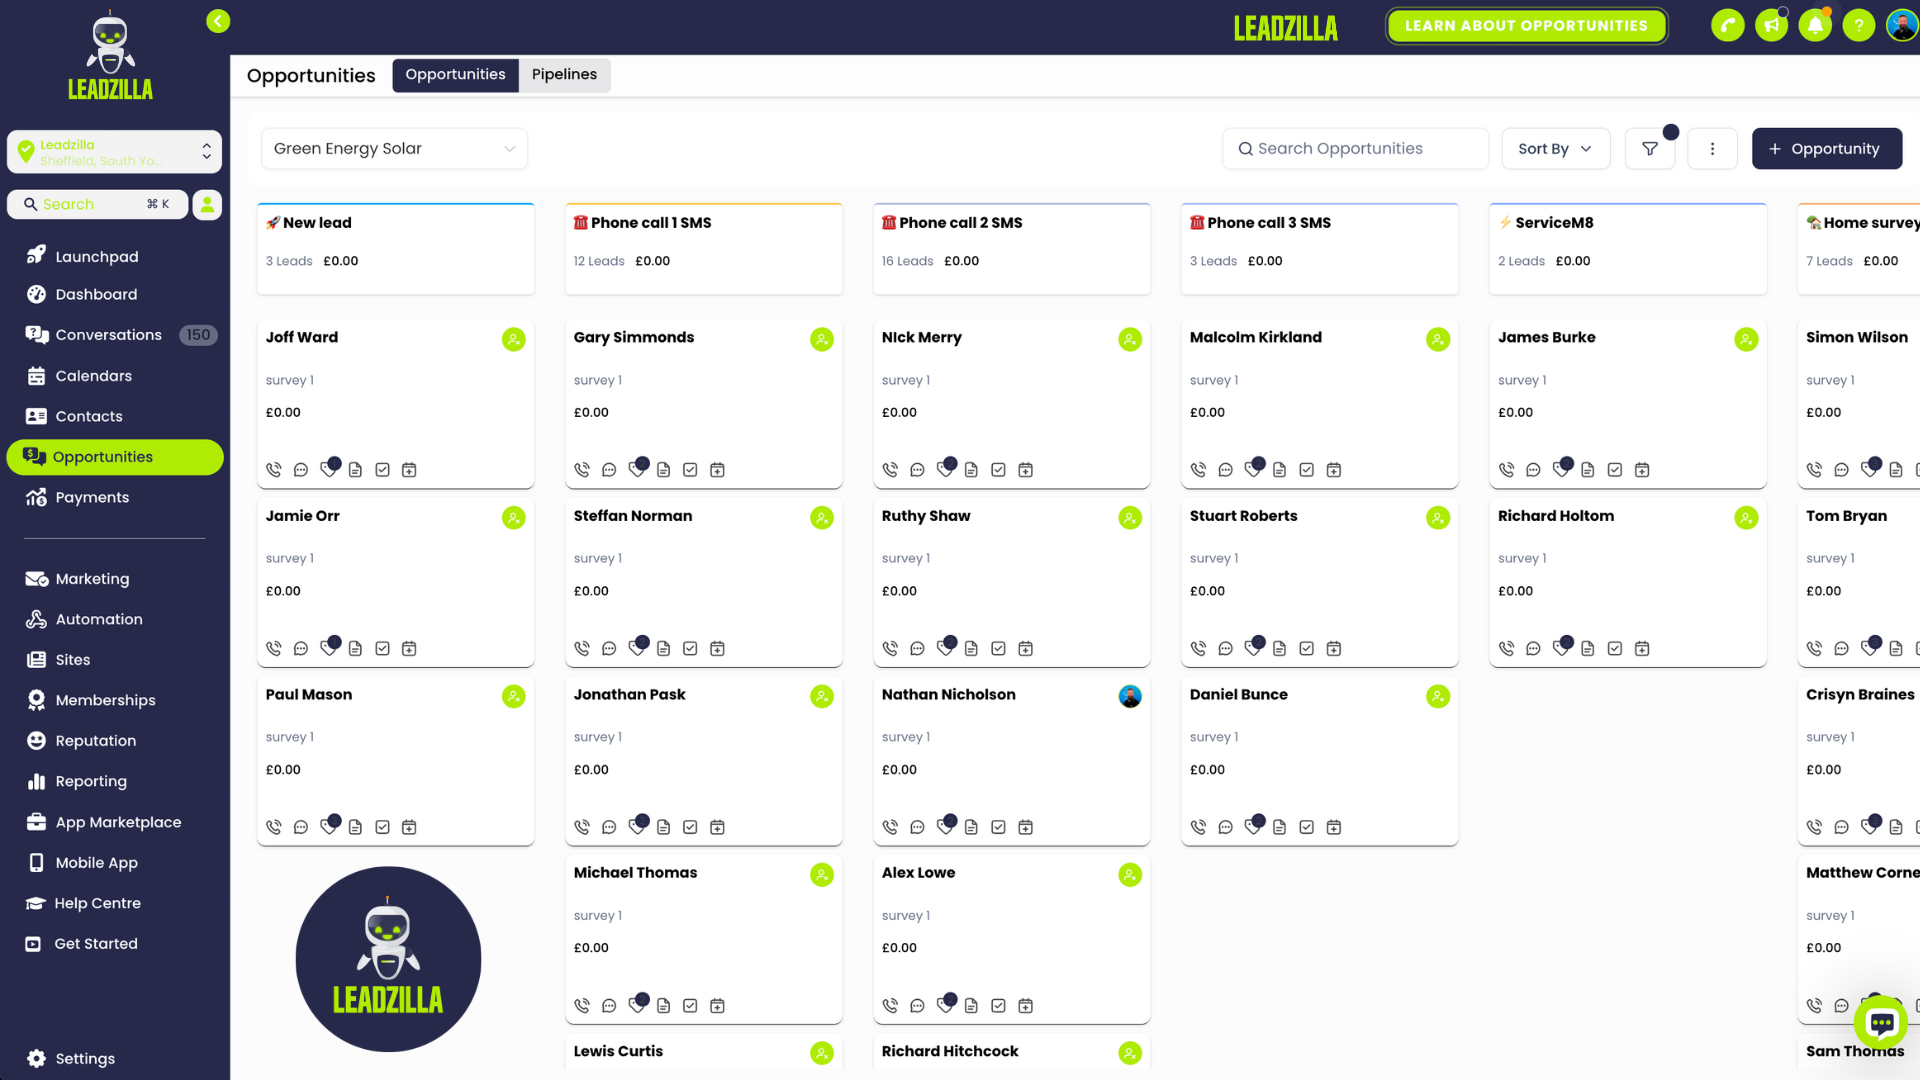
Task: Toggle the filter icon next to Sort By
Action: [1650, 148]
